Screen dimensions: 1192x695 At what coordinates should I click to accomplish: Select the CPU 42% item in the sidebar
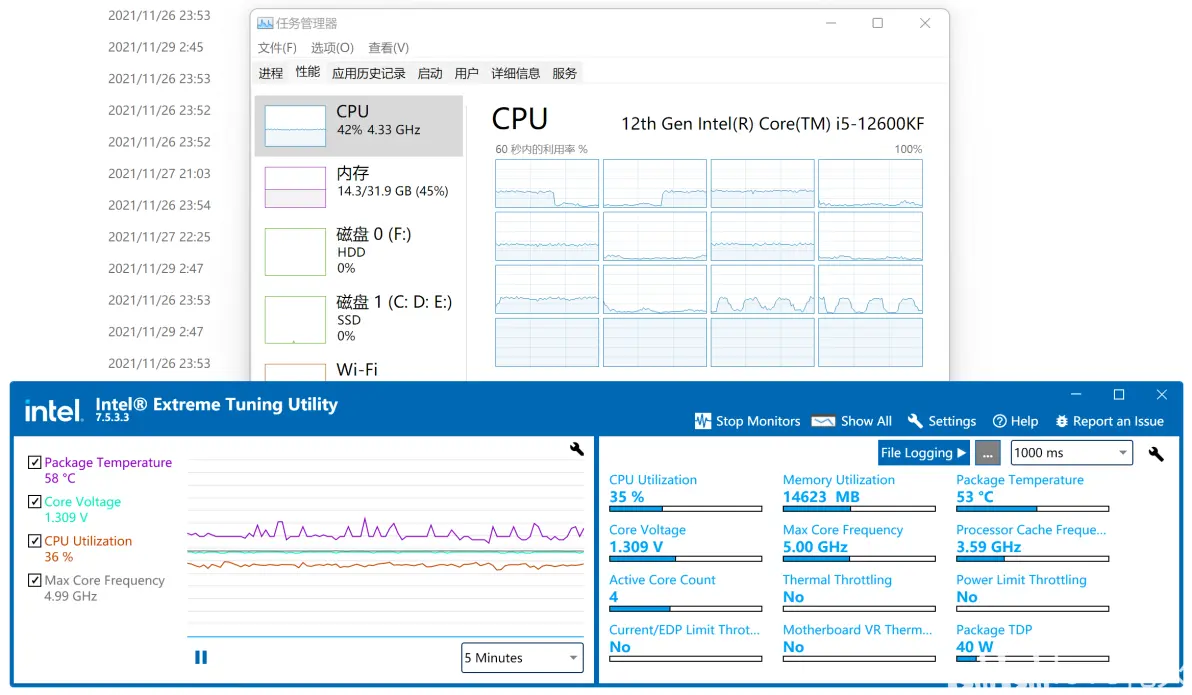[x=359, y=125]
